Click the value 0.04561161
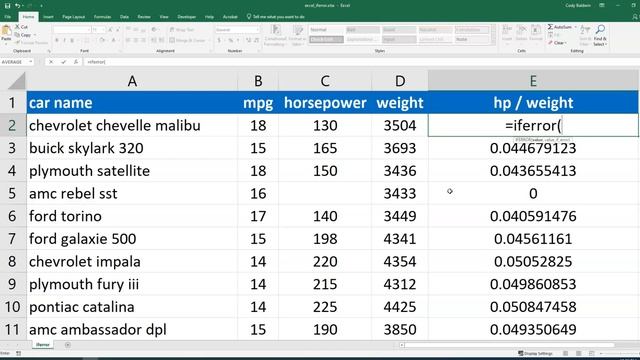 click(533, 239)
